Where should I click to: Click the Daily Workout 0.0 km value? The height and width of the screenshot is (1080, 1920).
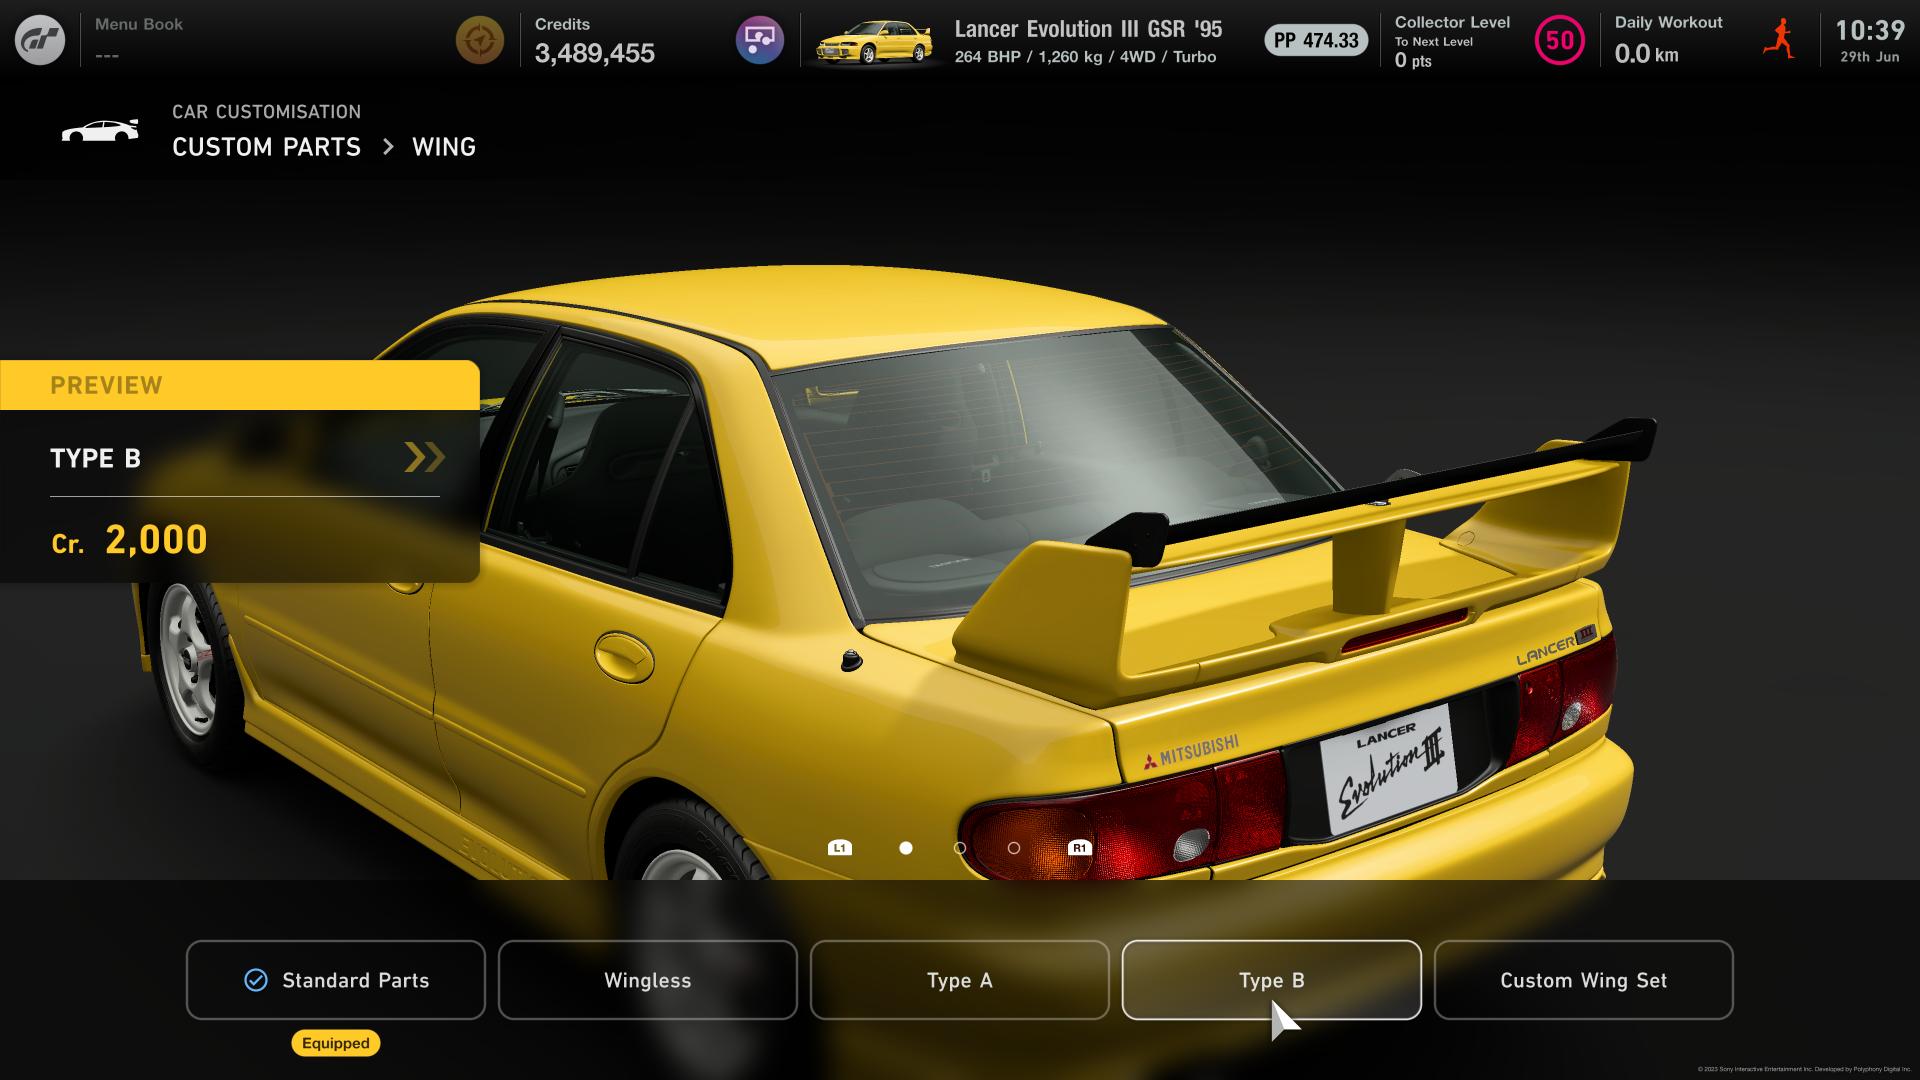pos(1646,54)
